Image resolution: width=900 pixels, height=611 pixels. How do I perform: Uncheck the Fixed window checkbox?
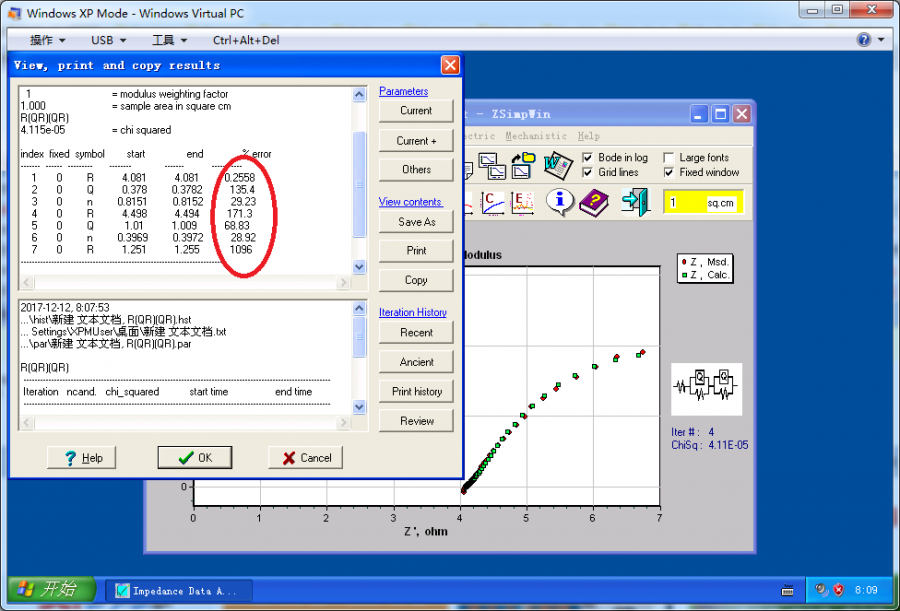point(668,172)
